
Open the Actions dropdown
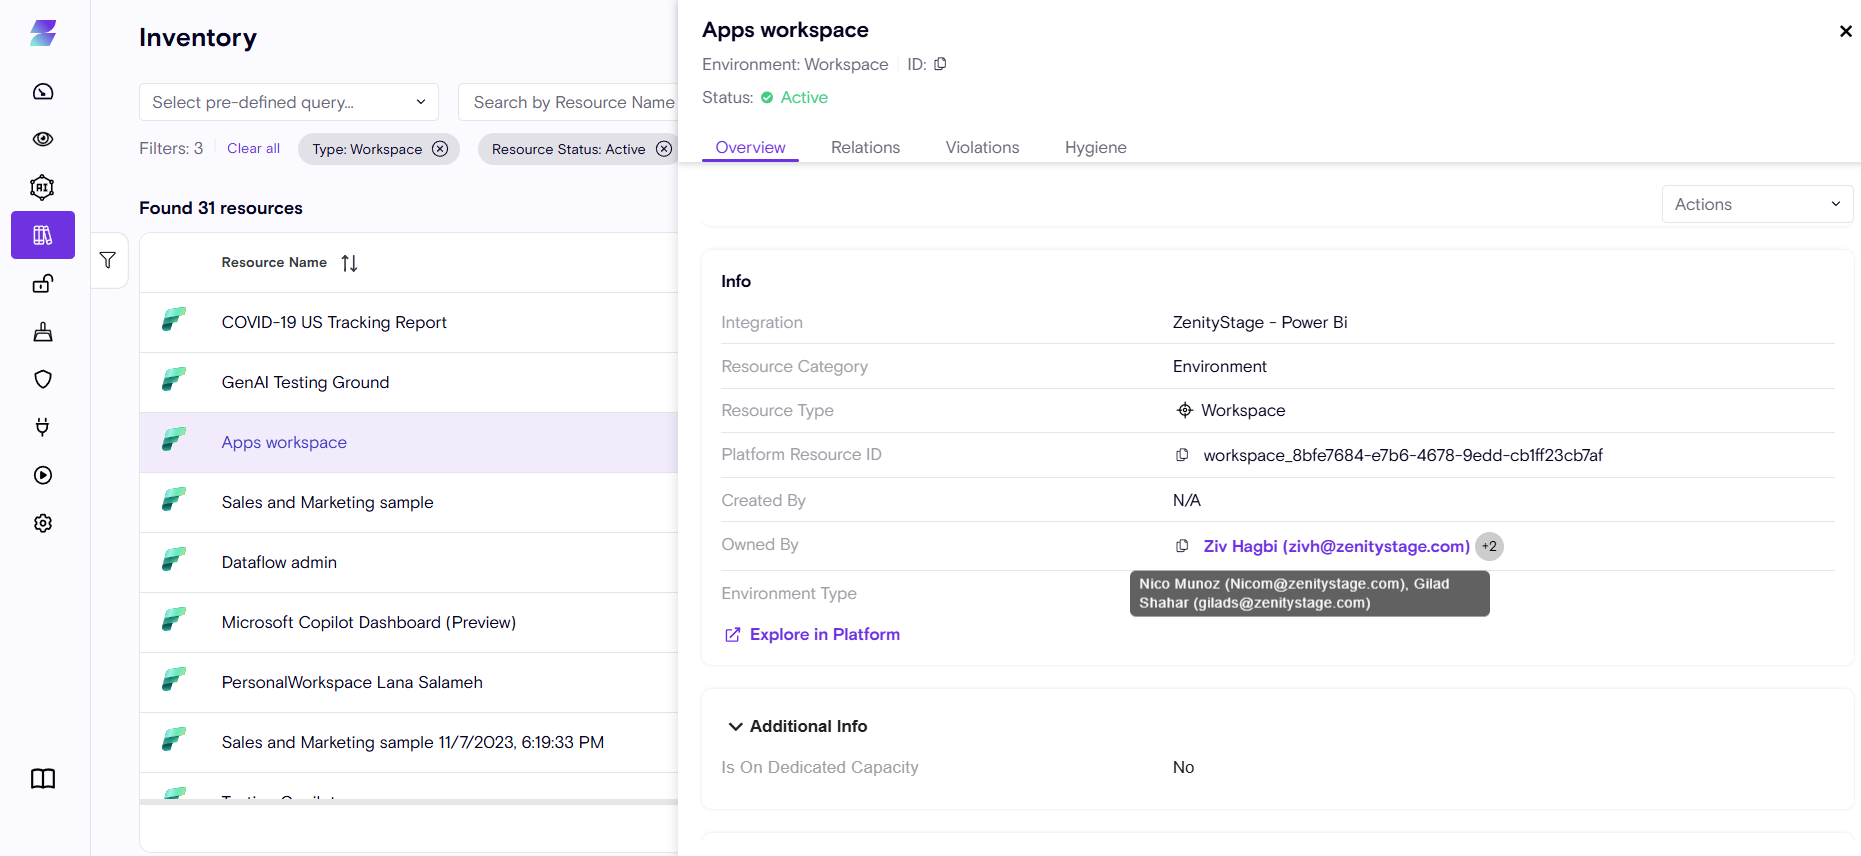click(x=1756, y=204)
